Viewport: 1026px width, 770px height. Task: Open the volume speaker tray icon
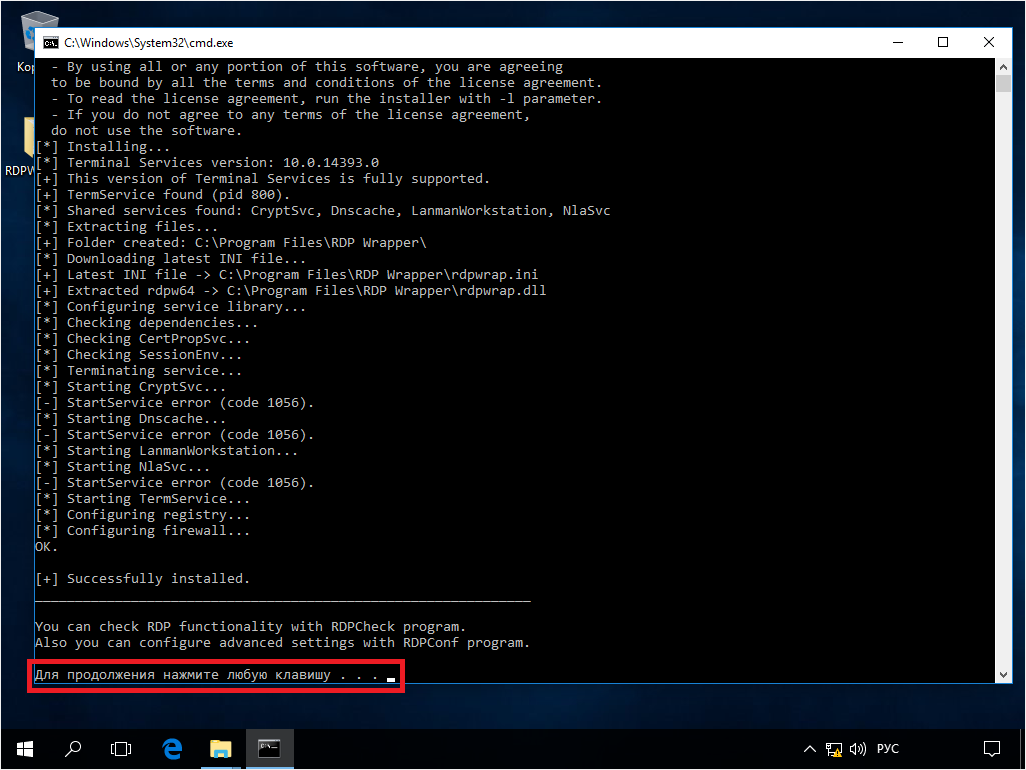[x=857, y=749]
